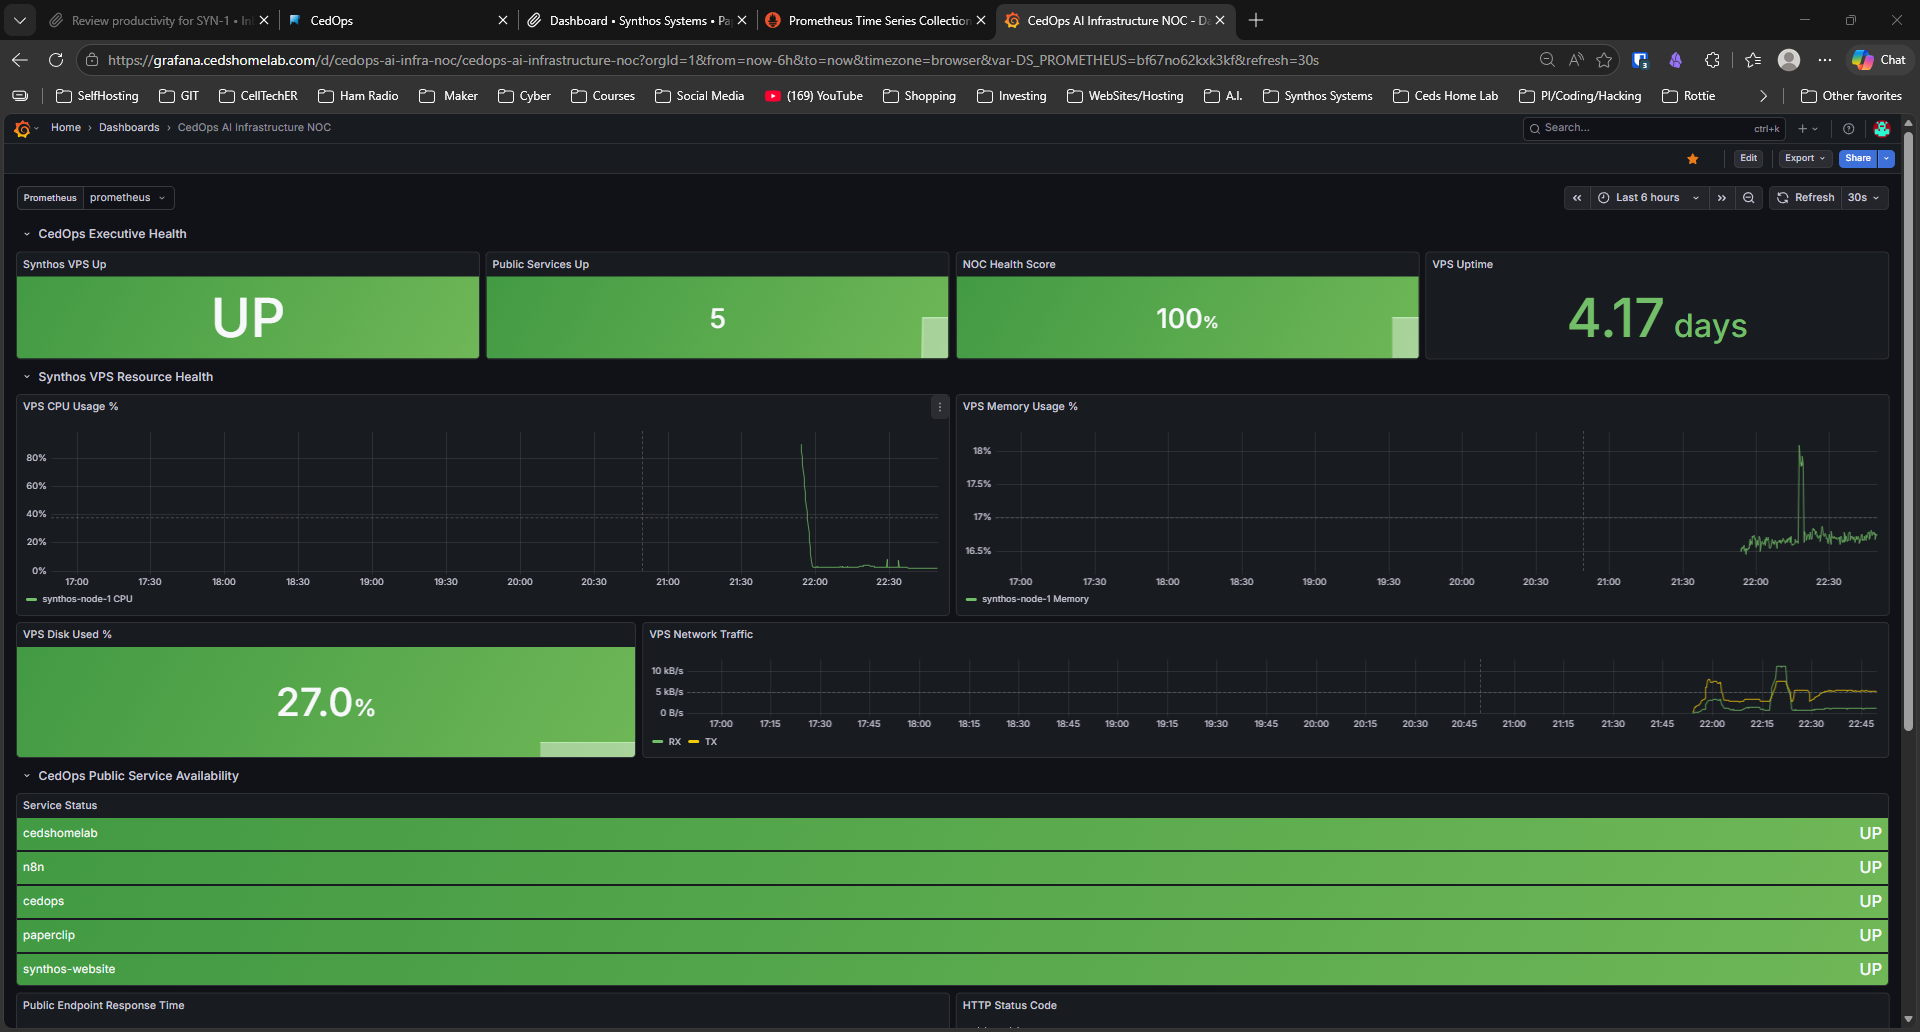The image size is (1920, 1032).
Task: Open the 30s refresh interval dropdown
Action: point(1864,198)
